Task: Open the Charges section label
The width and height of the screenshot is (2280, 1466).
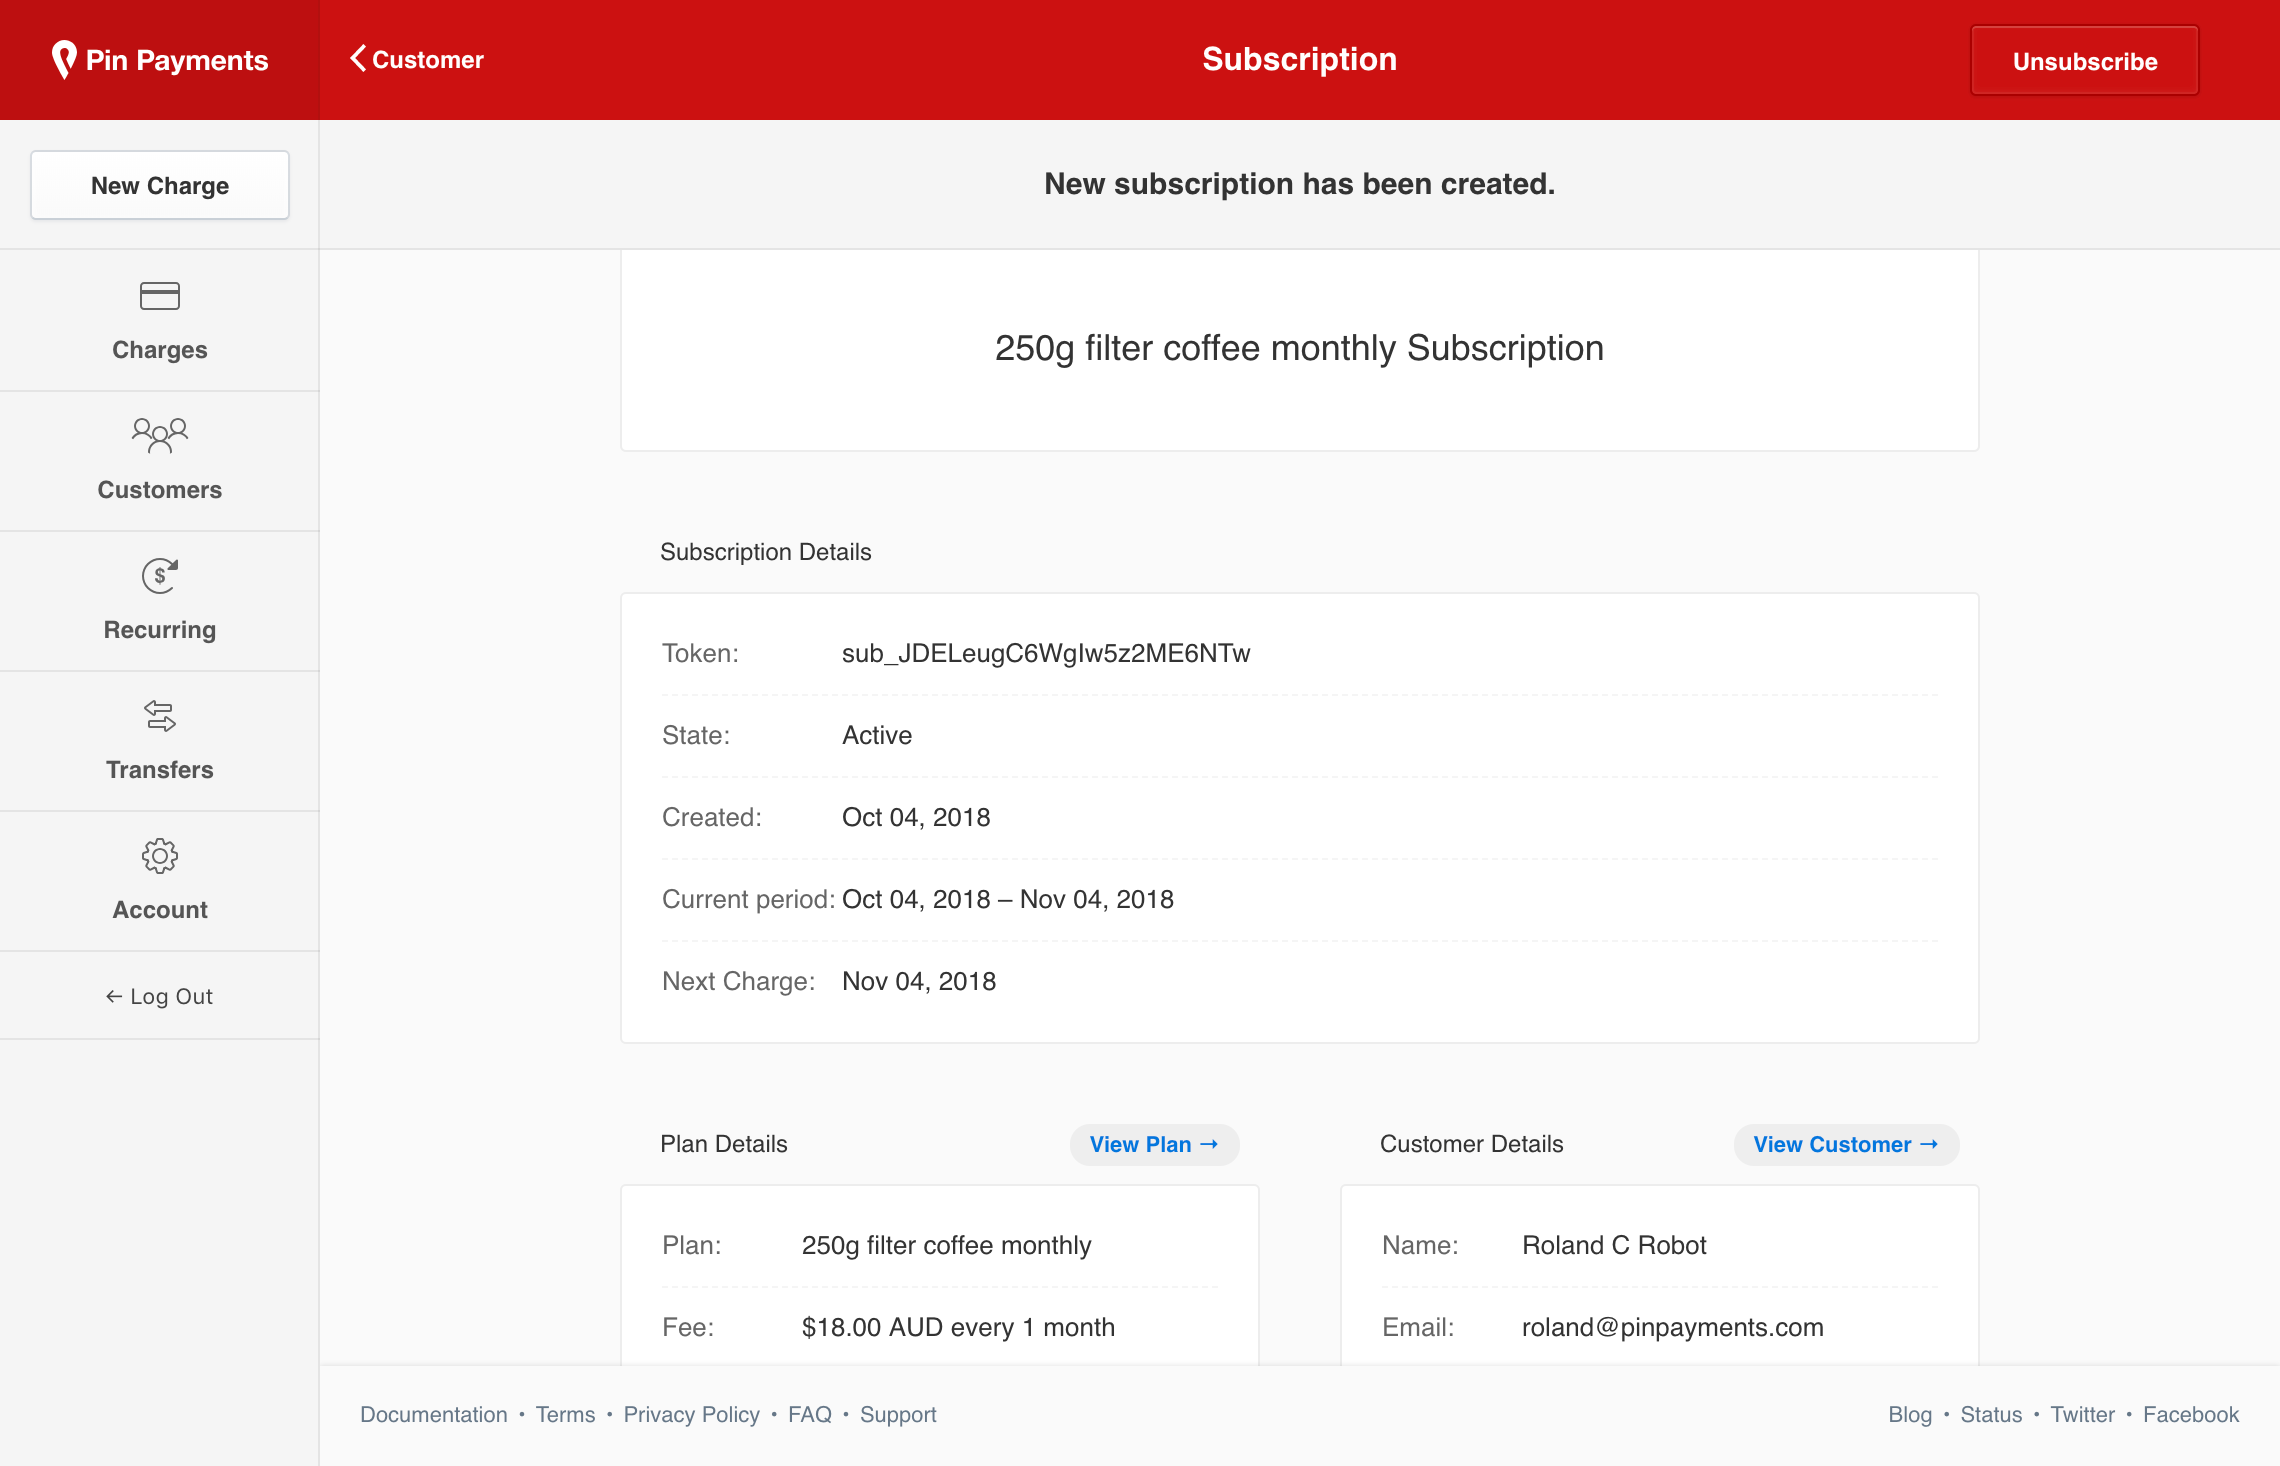Action: pos(160,350)
